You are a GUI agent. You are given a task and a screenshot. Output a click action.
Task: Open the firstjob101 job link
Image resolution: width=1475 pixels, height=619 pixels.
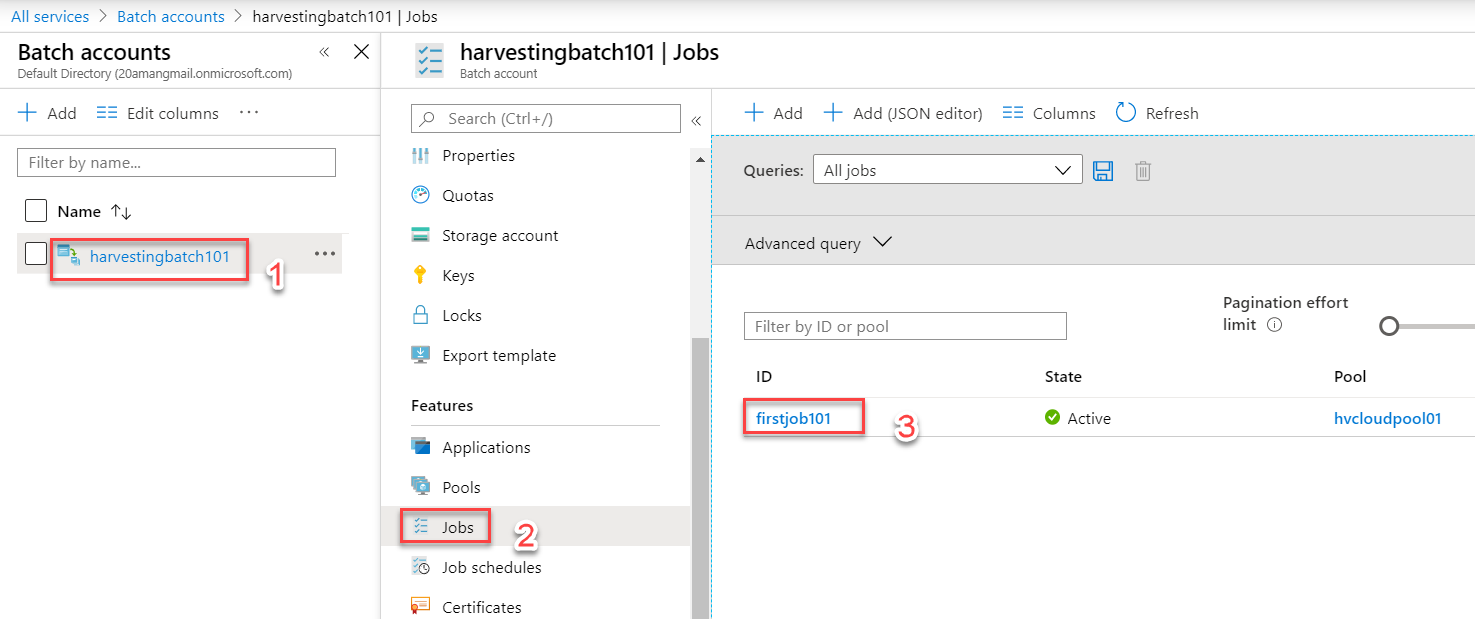pyautogui.click(x=793, y=418)
